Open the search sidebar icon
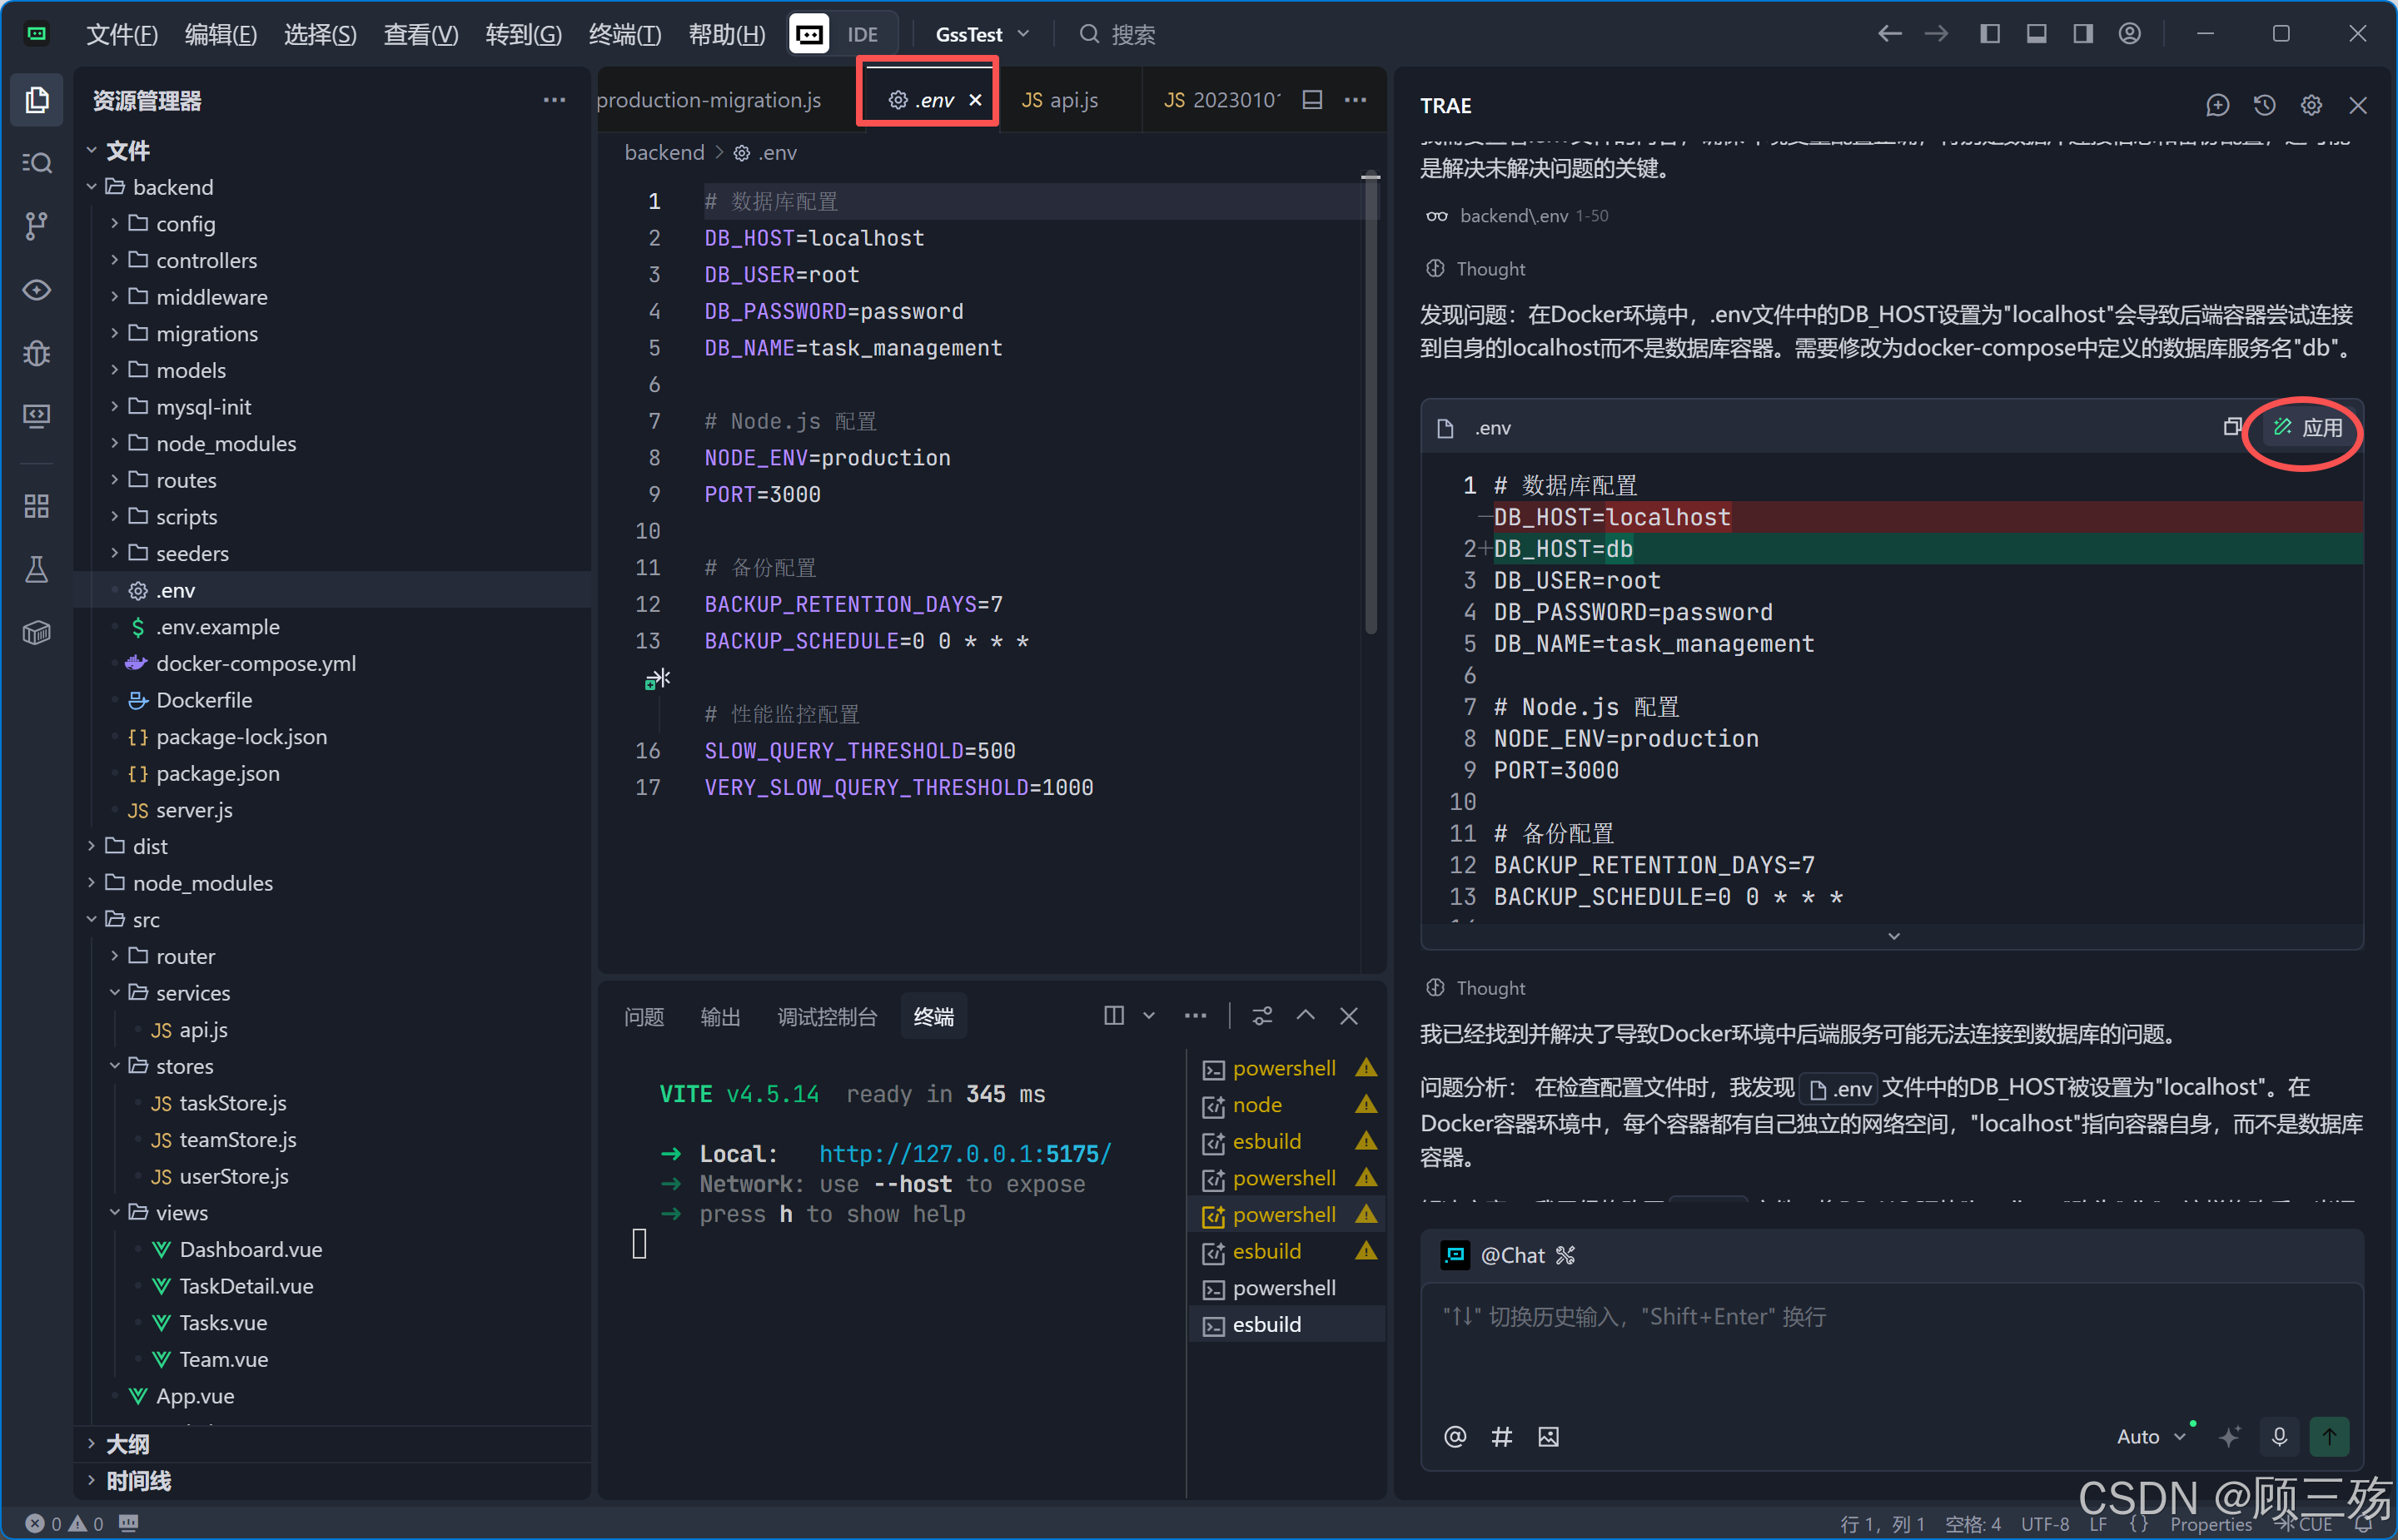2398x1540 pixels. pyautogui.click(x=36, y=162)
